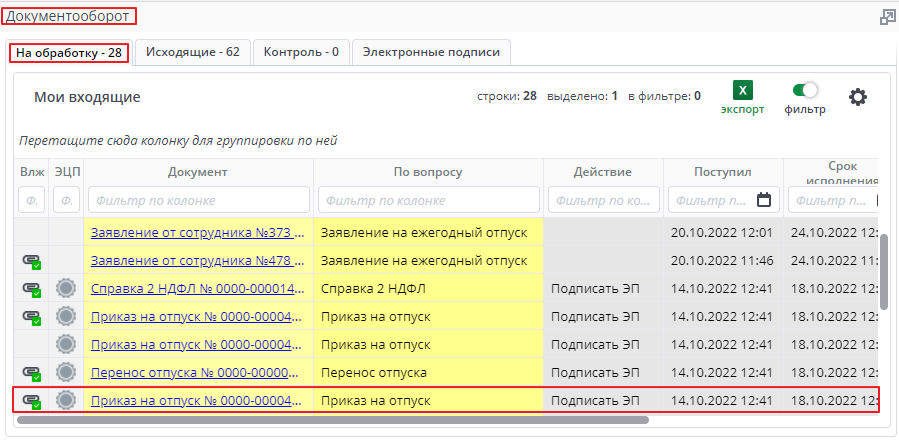Click the 'в фильтре: 0' counter
This screenshot has height=441, width=899.
pos(665,96)
